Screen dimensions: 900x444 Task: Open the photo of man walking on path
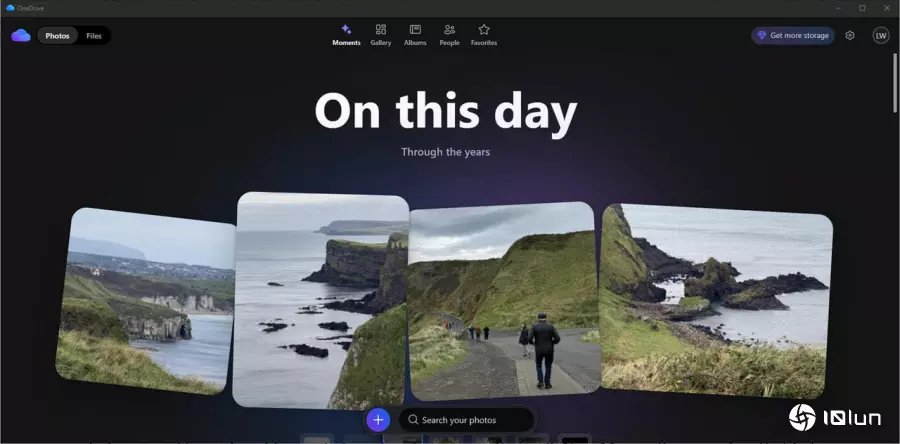(505, 300)
